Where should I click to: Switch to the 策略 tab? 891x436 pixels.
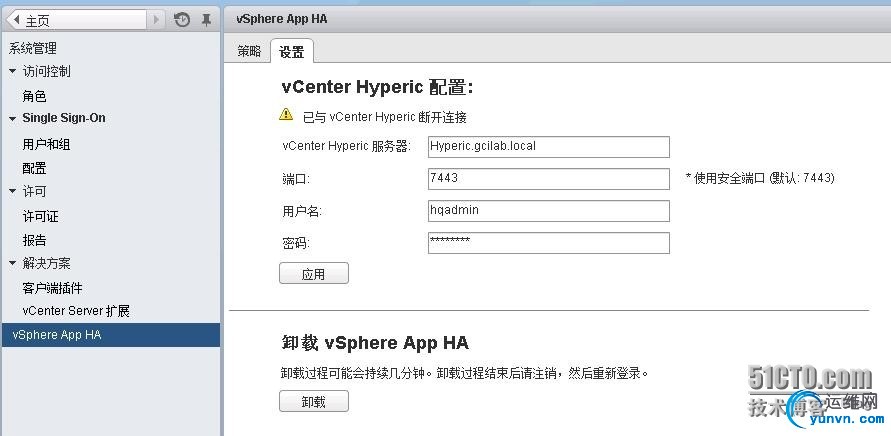tap(249, 51)
